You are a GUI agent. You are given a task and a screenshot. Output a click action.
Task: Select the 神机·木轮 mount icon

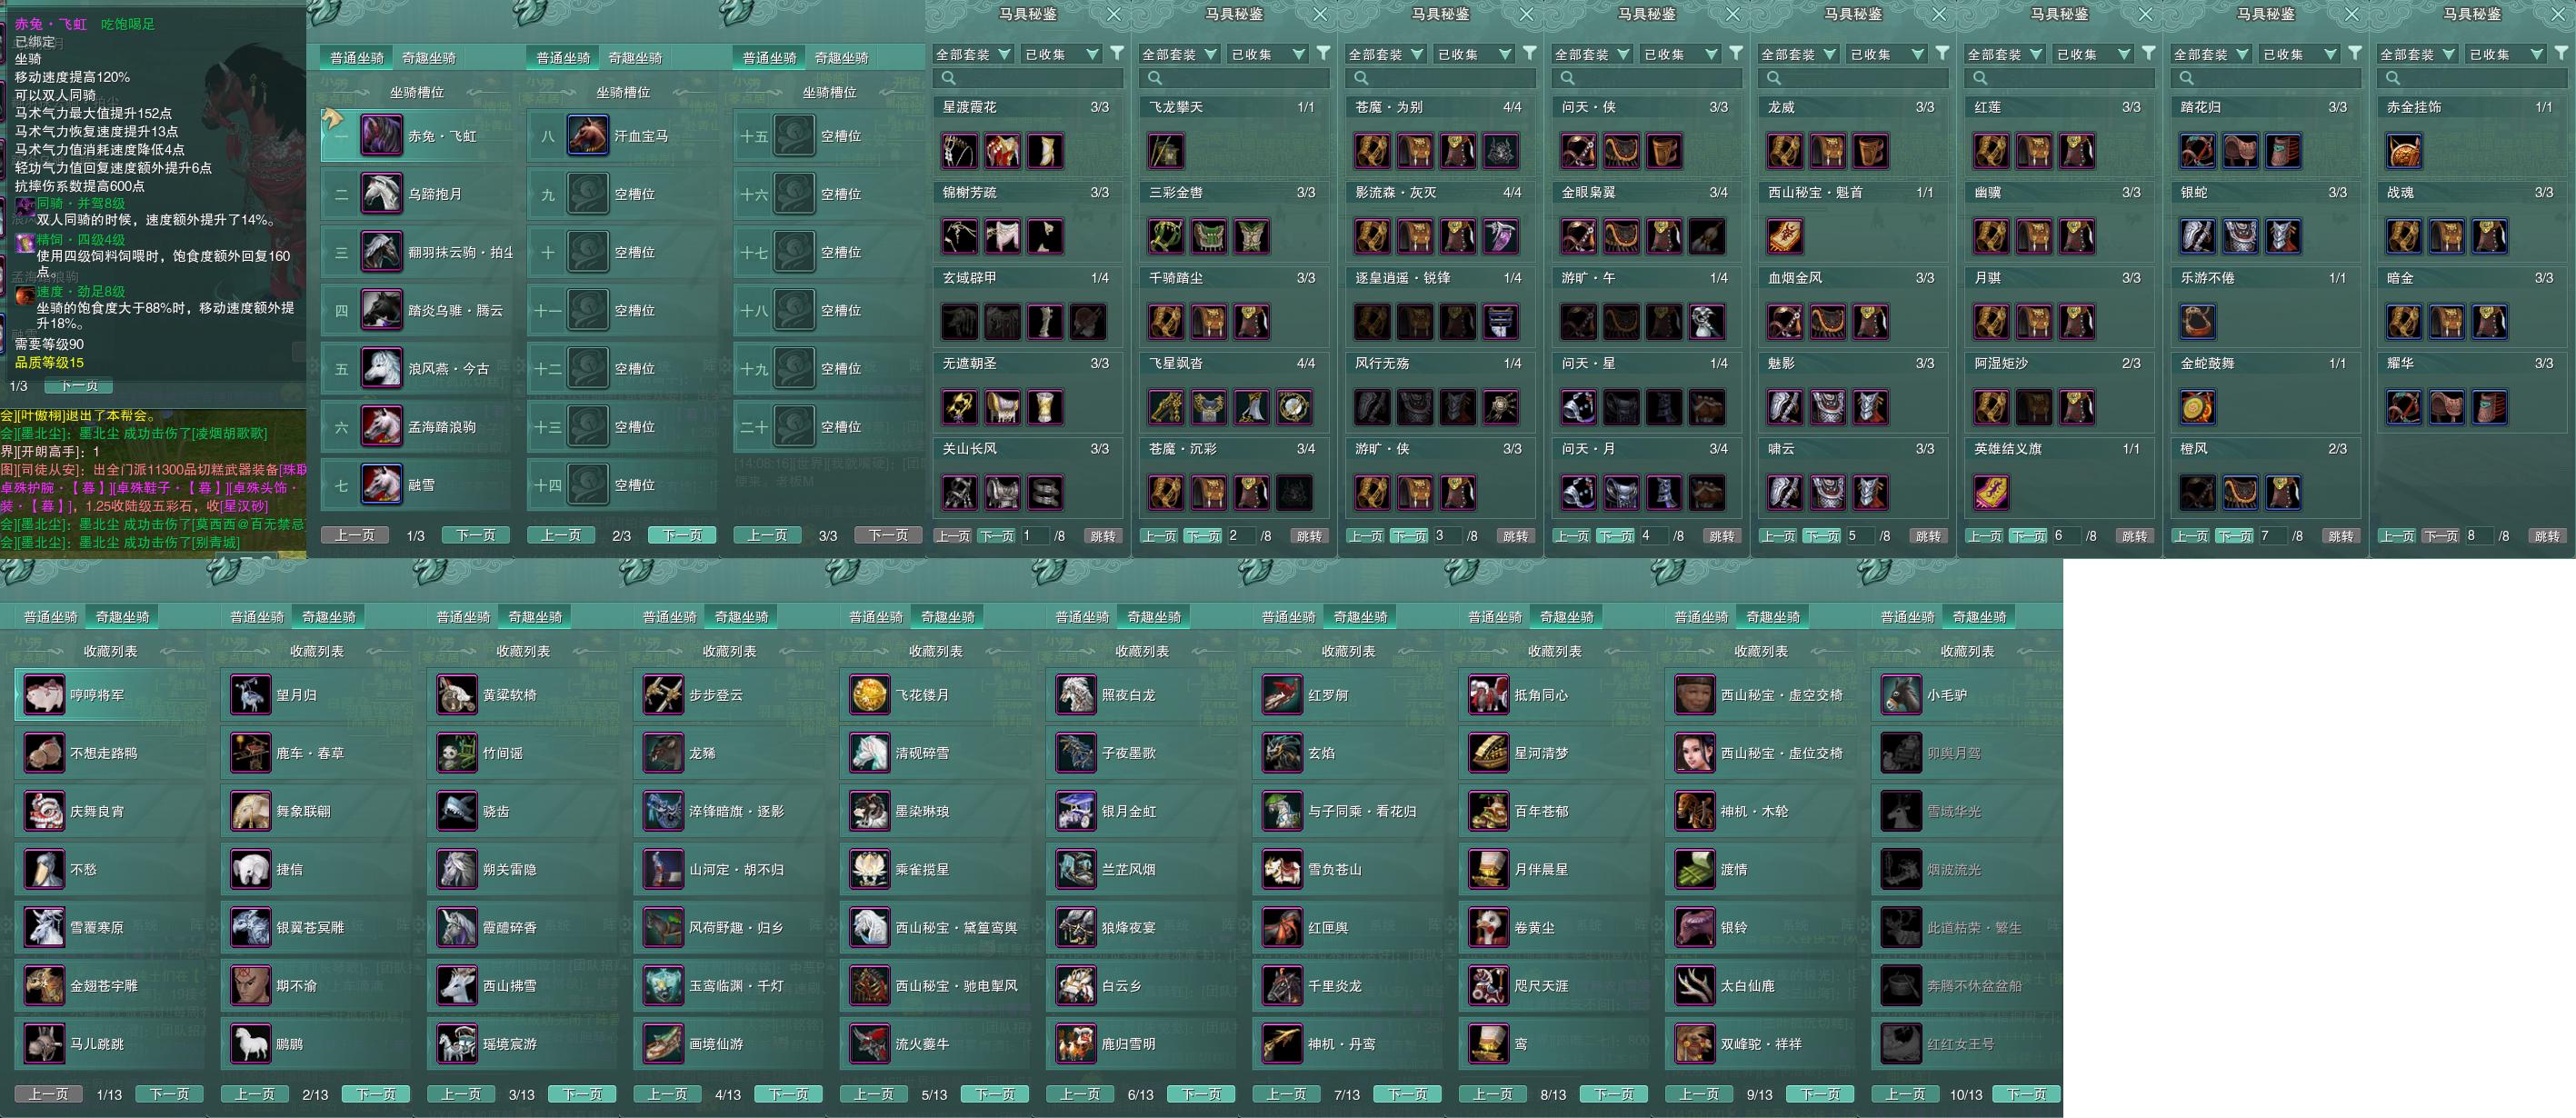coord(1695,811)
